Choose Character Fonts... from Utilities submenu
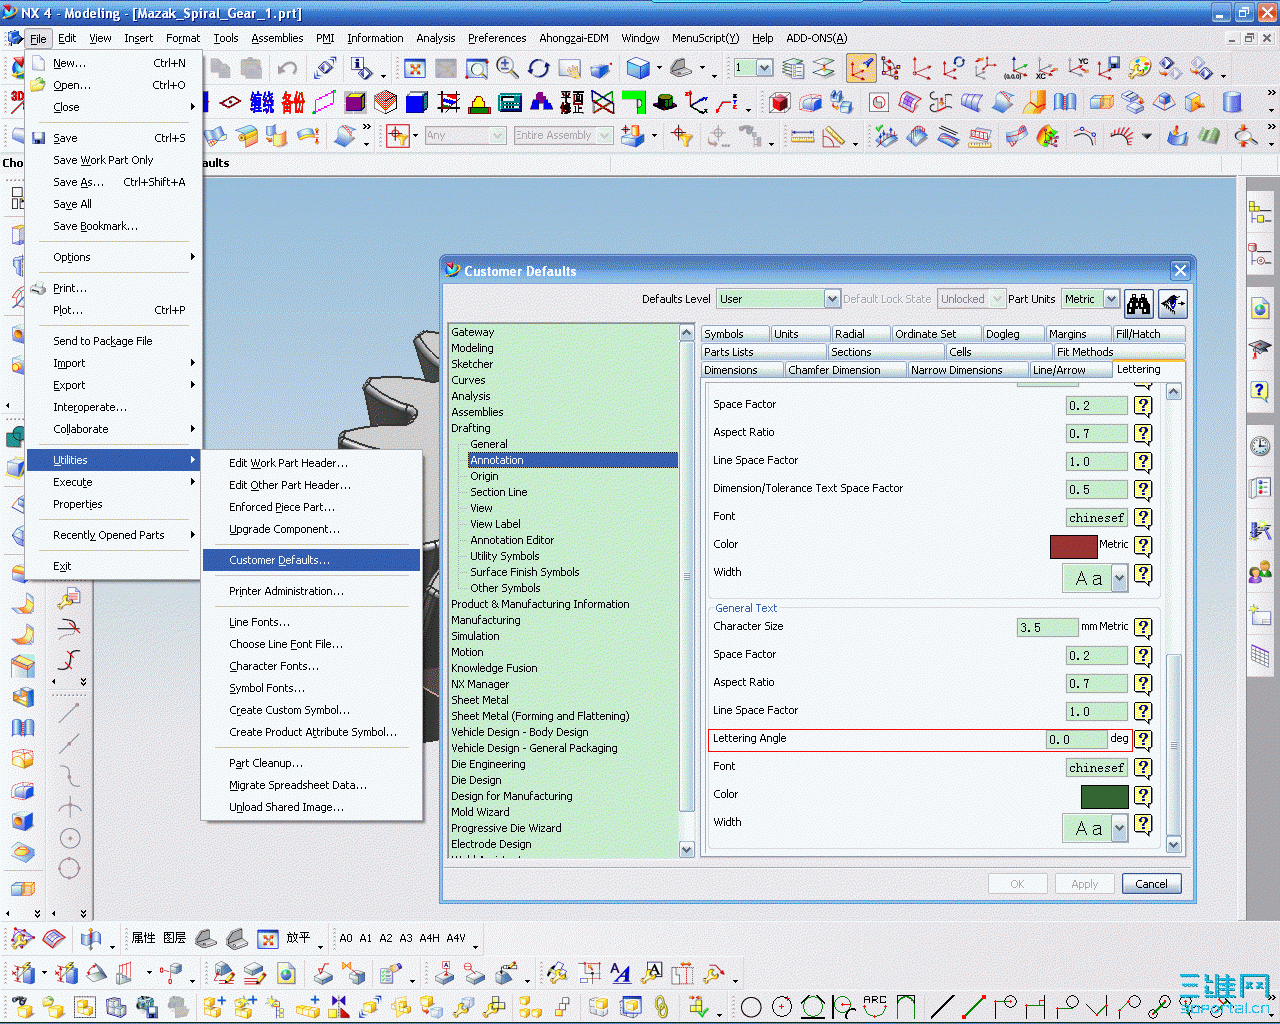Image resolution: width=1280 pixels, height=1024 pixels. [274, 666]
